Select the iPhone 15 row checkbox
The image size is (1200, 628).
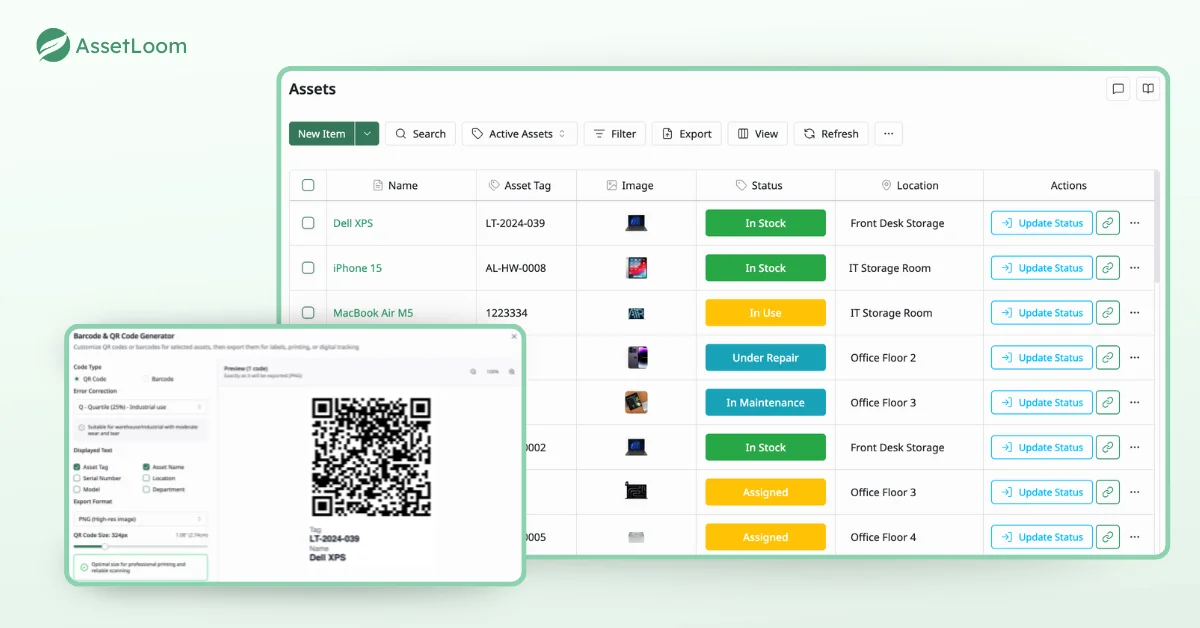308,268
